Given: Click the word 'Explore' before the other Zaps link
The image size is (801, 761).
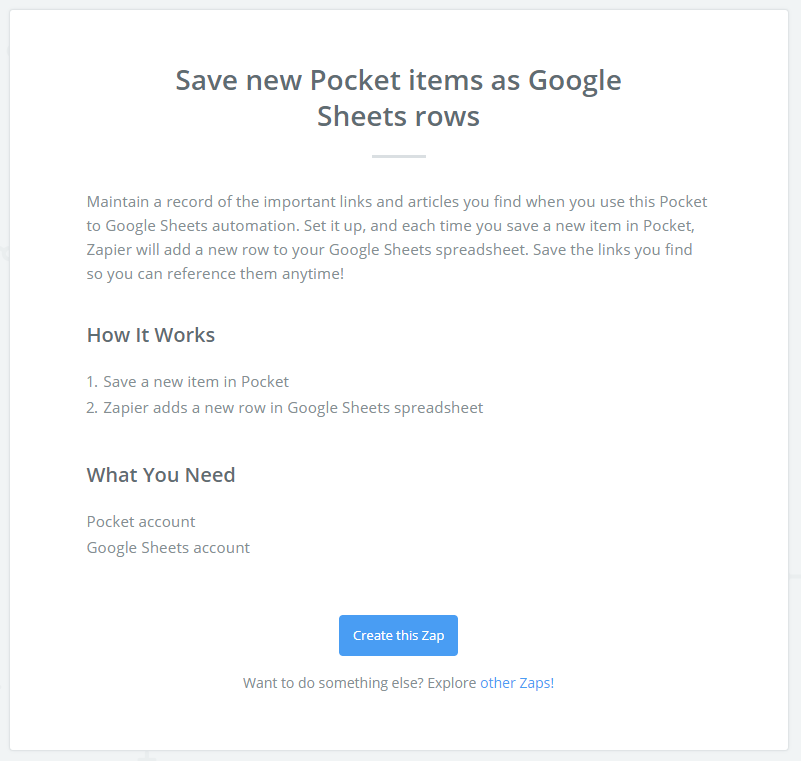Looking at the screenshot, I should tap(452, 683).
